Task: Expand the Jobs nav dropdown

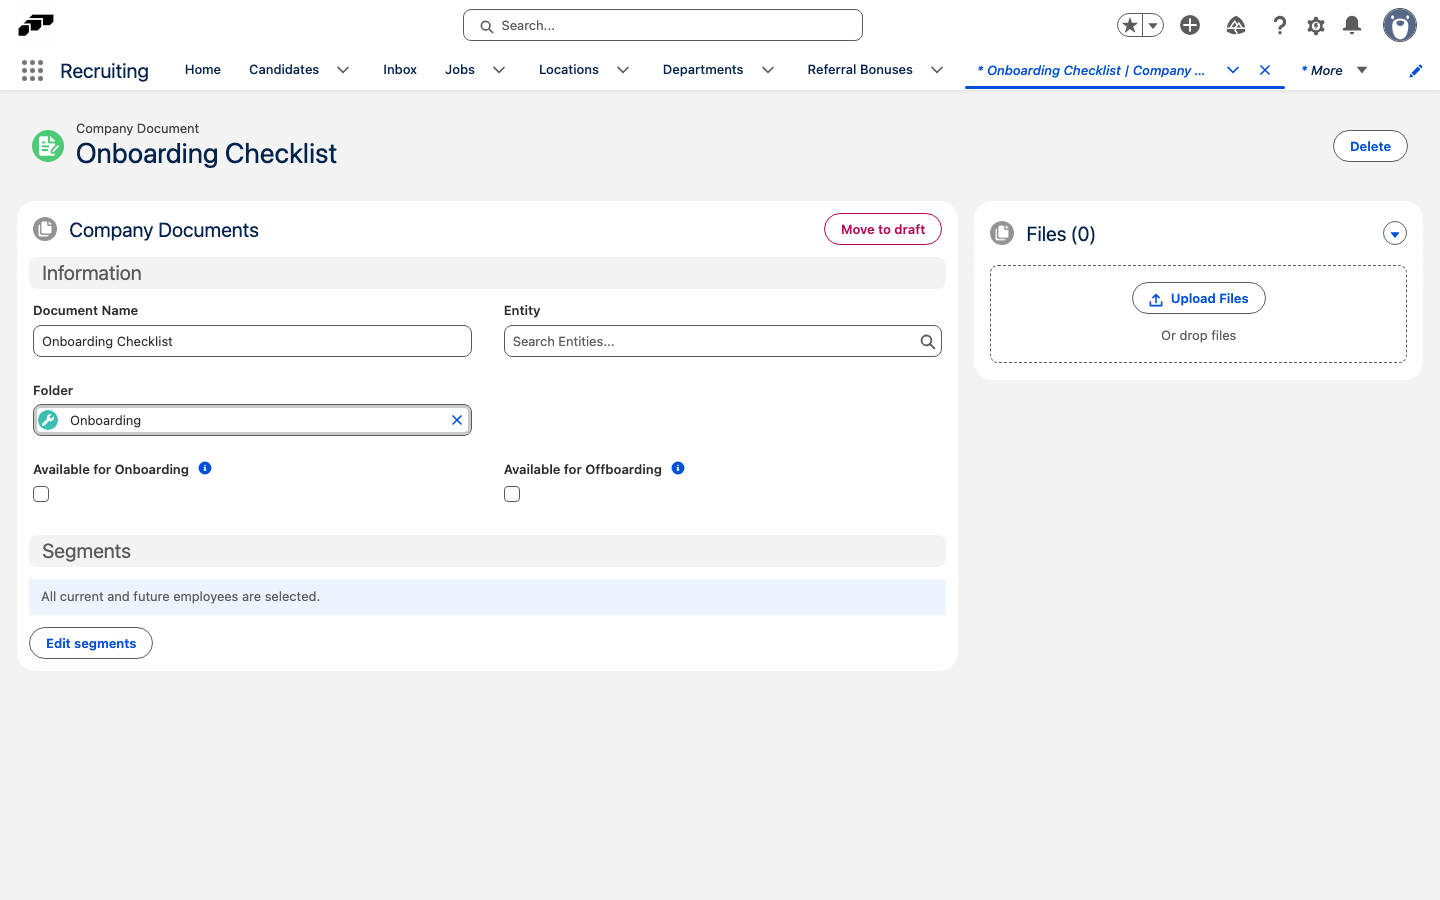Action: [x=499, y=70]
